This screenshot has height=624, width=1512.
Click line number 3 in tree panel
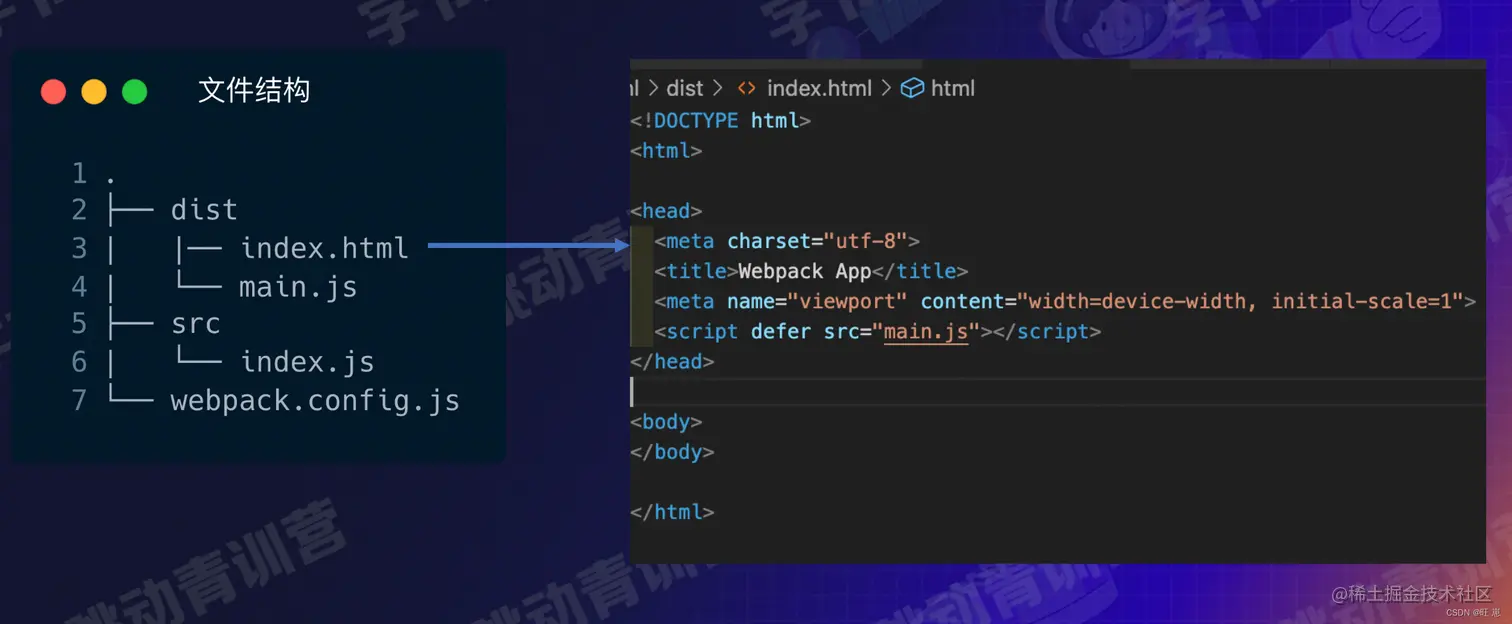pyautogui.click(x=80, y=248)
